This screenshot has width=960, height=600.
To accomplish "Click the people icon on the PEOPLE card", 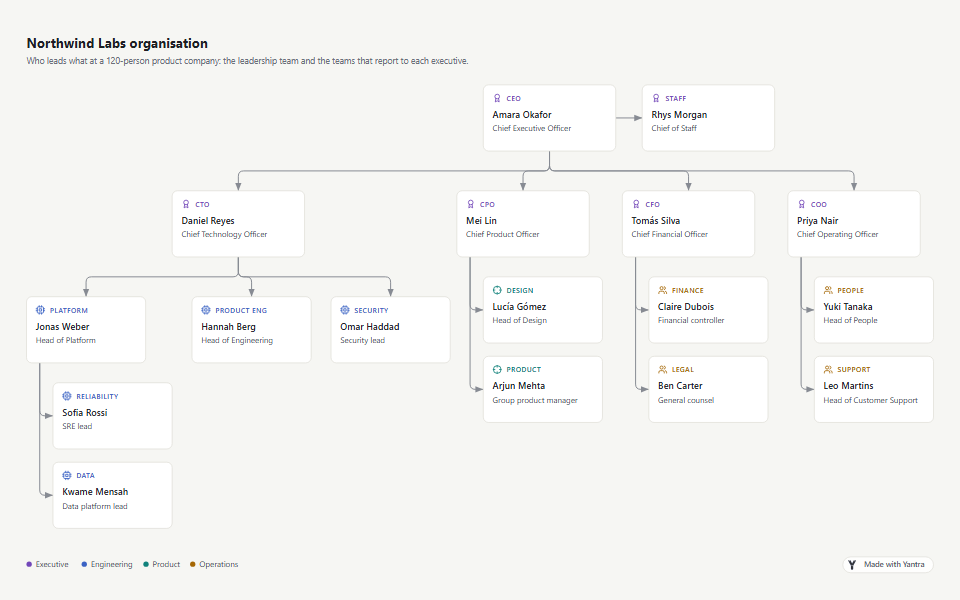I will tap(828, 290).
